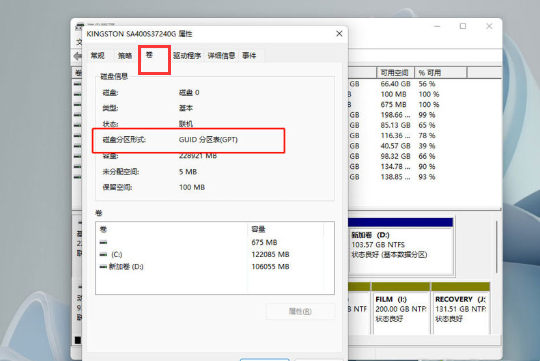
Task: Click the 99 % available cell
Action: 427,115
